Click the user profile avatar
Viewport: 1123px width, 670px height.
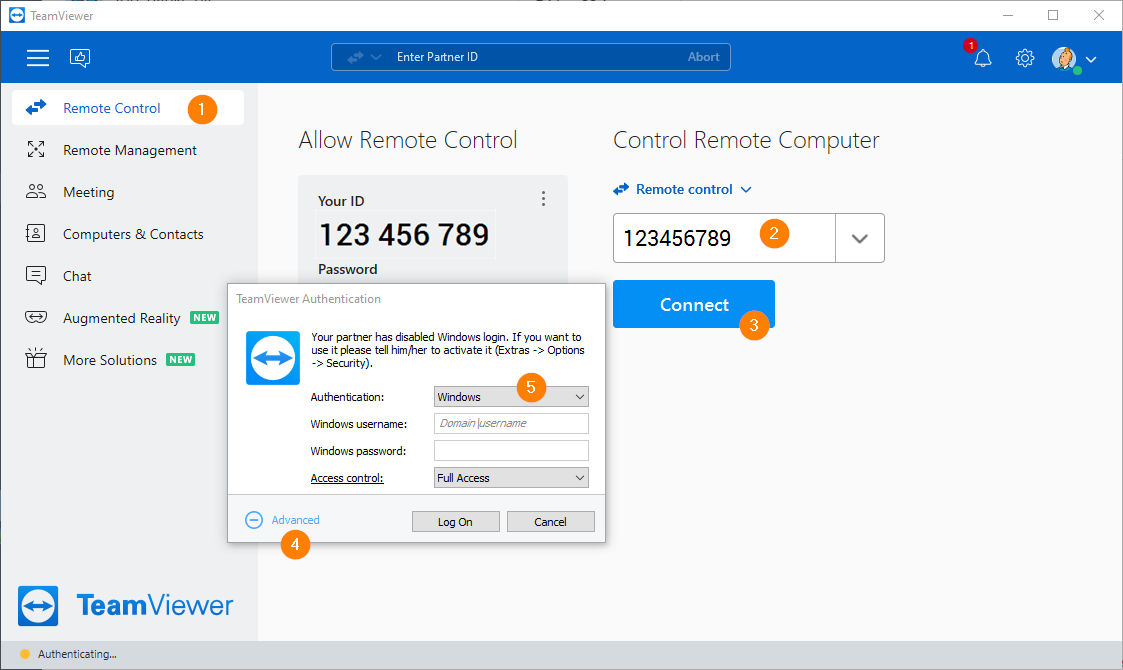click(1064, 58)
